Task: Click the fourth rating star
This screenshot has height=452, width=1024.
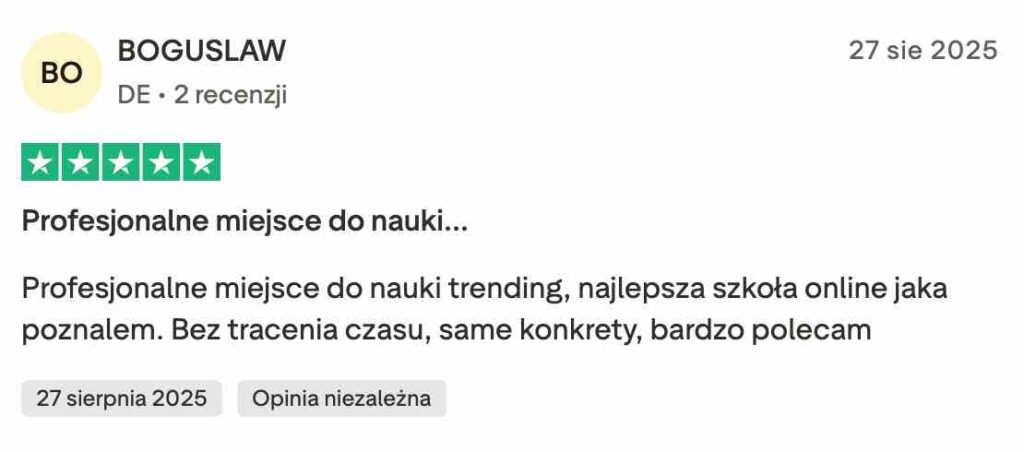Action: point(161,162)
